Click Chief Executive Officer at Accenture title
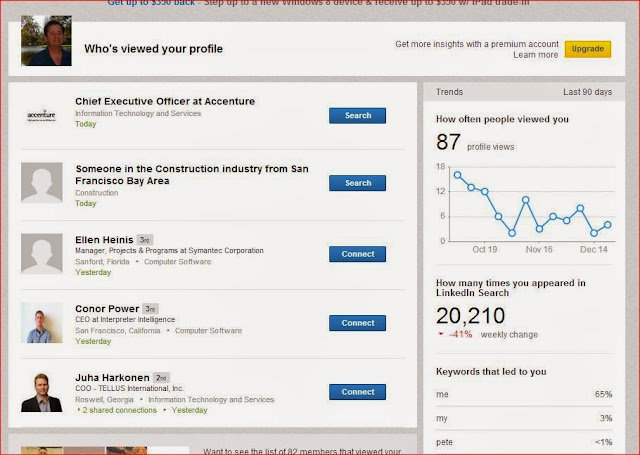Screen dimensions: 640x455 [165, 101]
